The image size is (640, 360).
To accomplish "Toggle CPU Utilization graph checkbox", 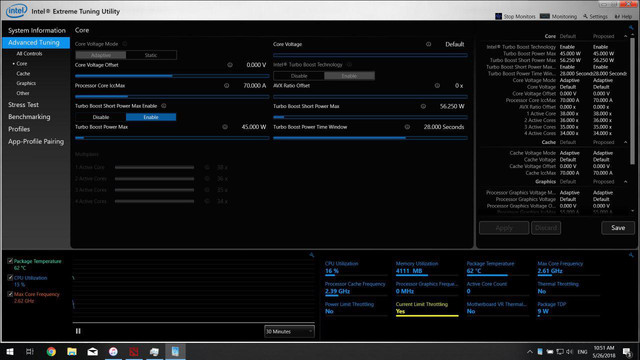I will point(10,278).
